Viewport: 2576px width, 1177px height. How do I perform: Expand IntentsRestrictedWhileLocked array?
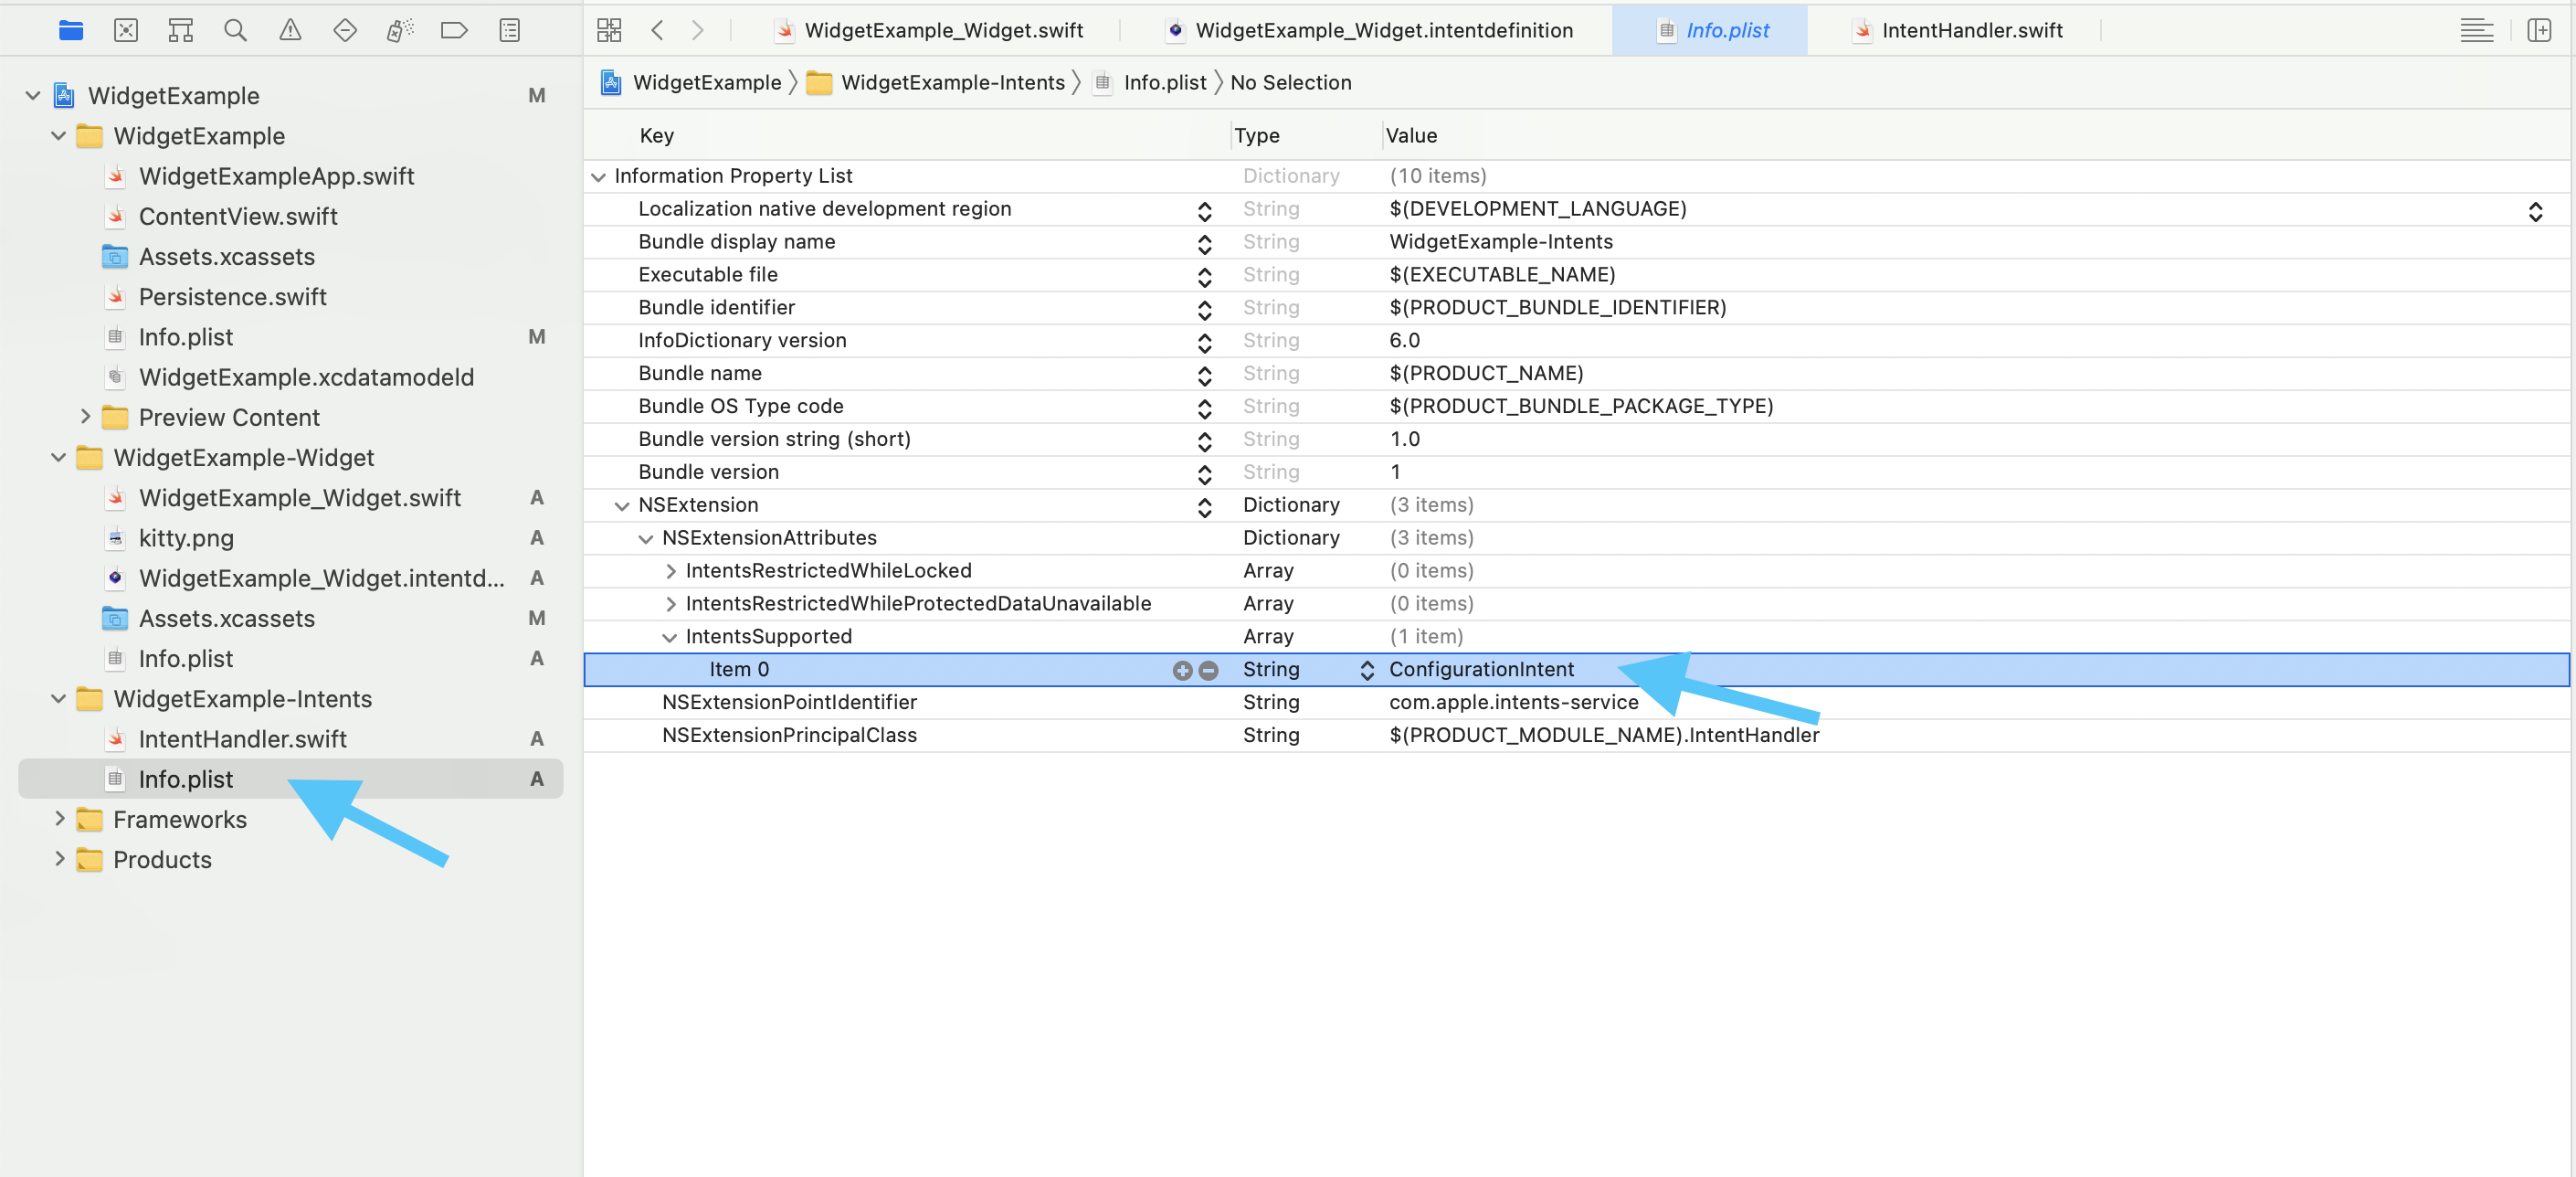coord(670,571)
